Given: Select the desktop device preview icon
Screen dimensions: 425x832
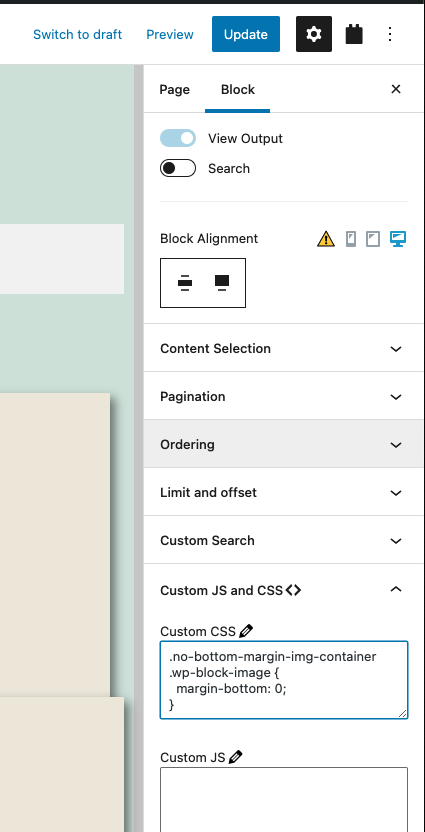Looking at the screenshot, I should click(x=398, y=239).
